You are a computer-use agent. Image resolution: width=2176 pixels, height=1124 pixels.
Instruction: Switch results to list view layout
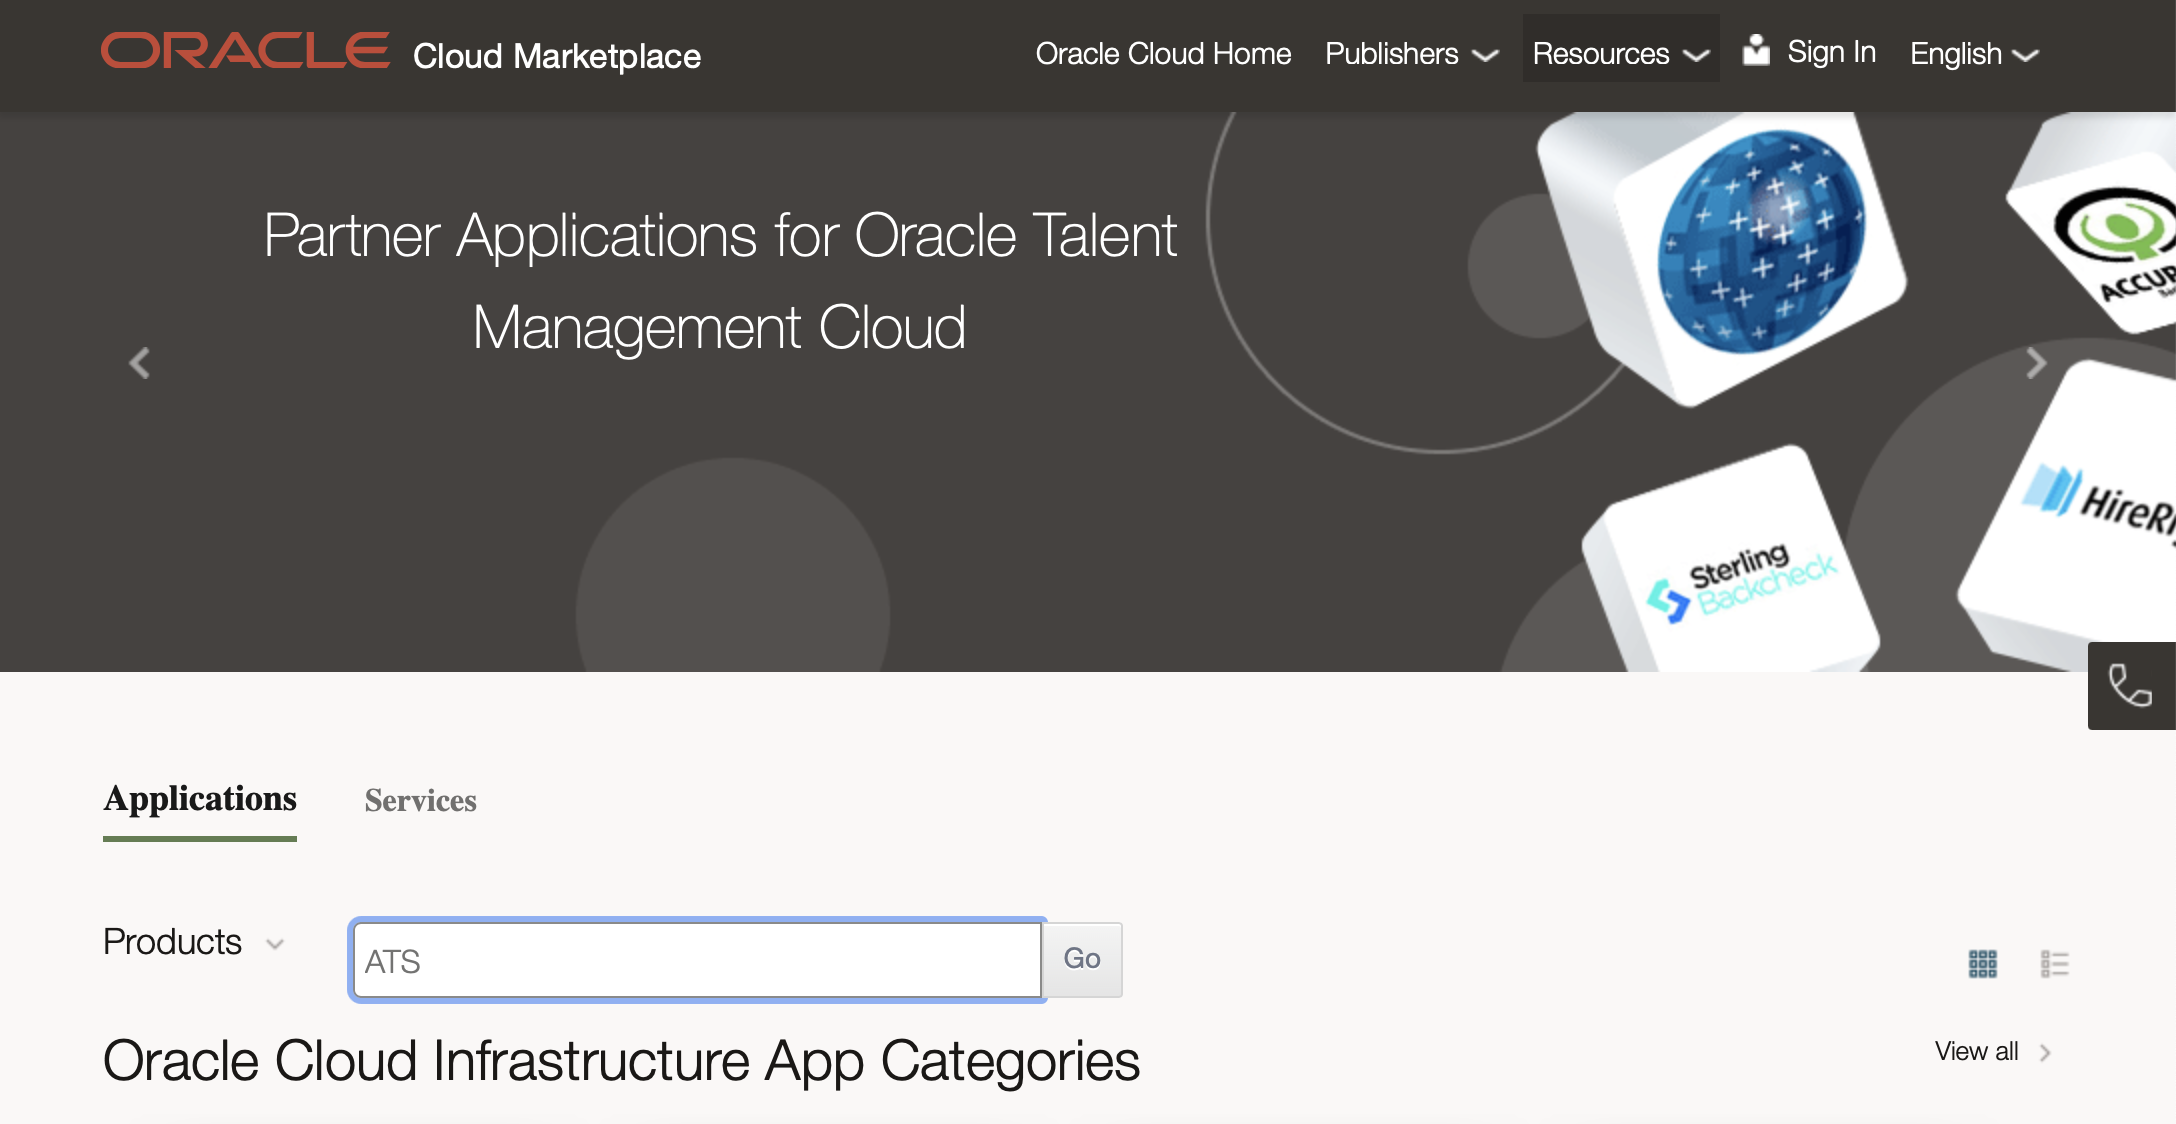click(x=2057, y=962)
